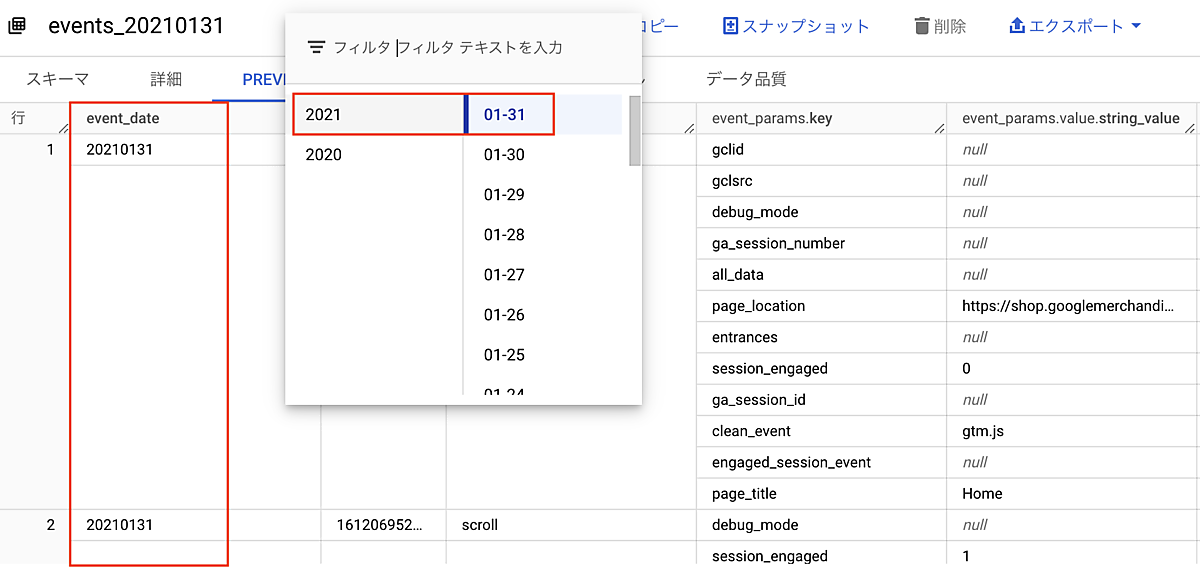Click the date list scrollbar thumb
Image resolution: width=1200 pixels, height=570 pixels.
pos(634,130)
